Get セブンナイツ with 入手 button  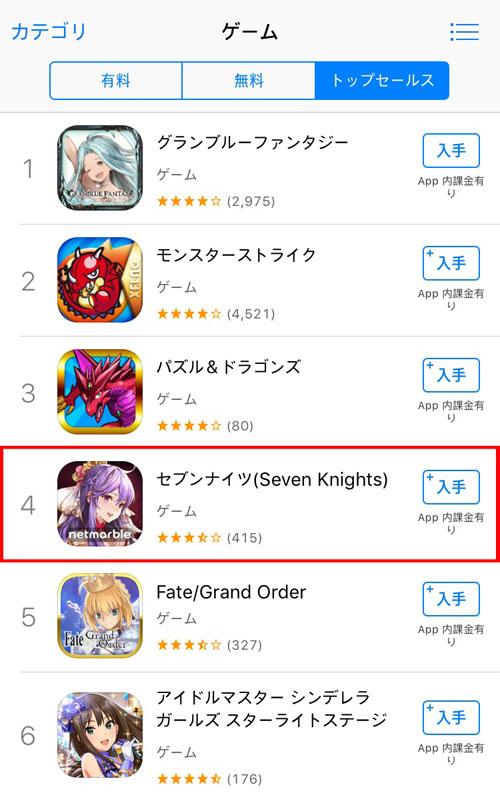point(451,487)
